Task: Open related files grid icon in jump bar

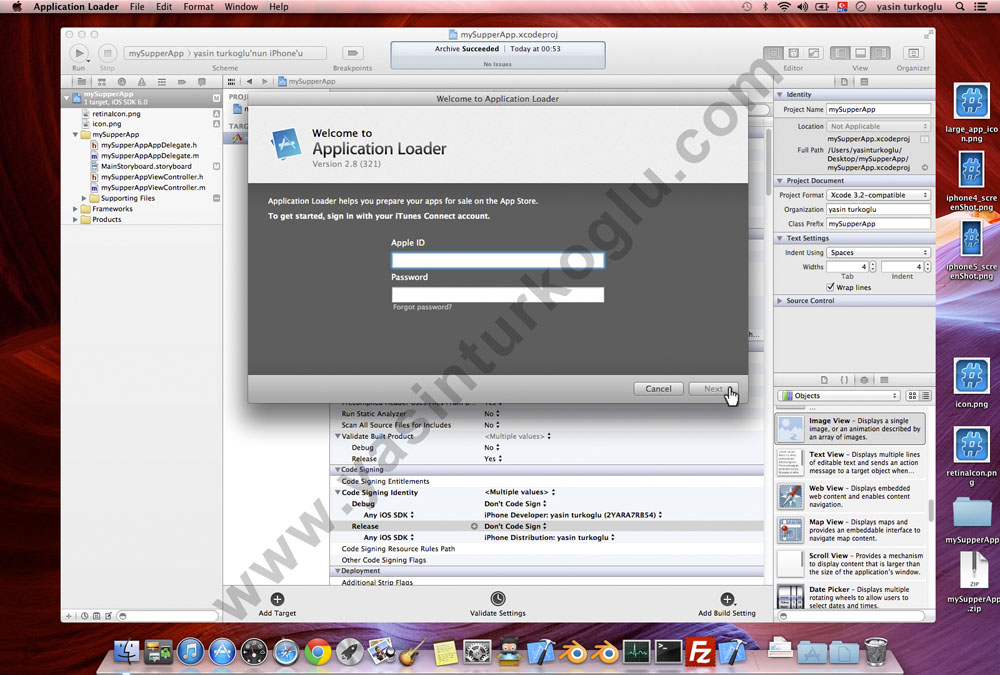Action: pyautogui.click(x=232, y=82)
